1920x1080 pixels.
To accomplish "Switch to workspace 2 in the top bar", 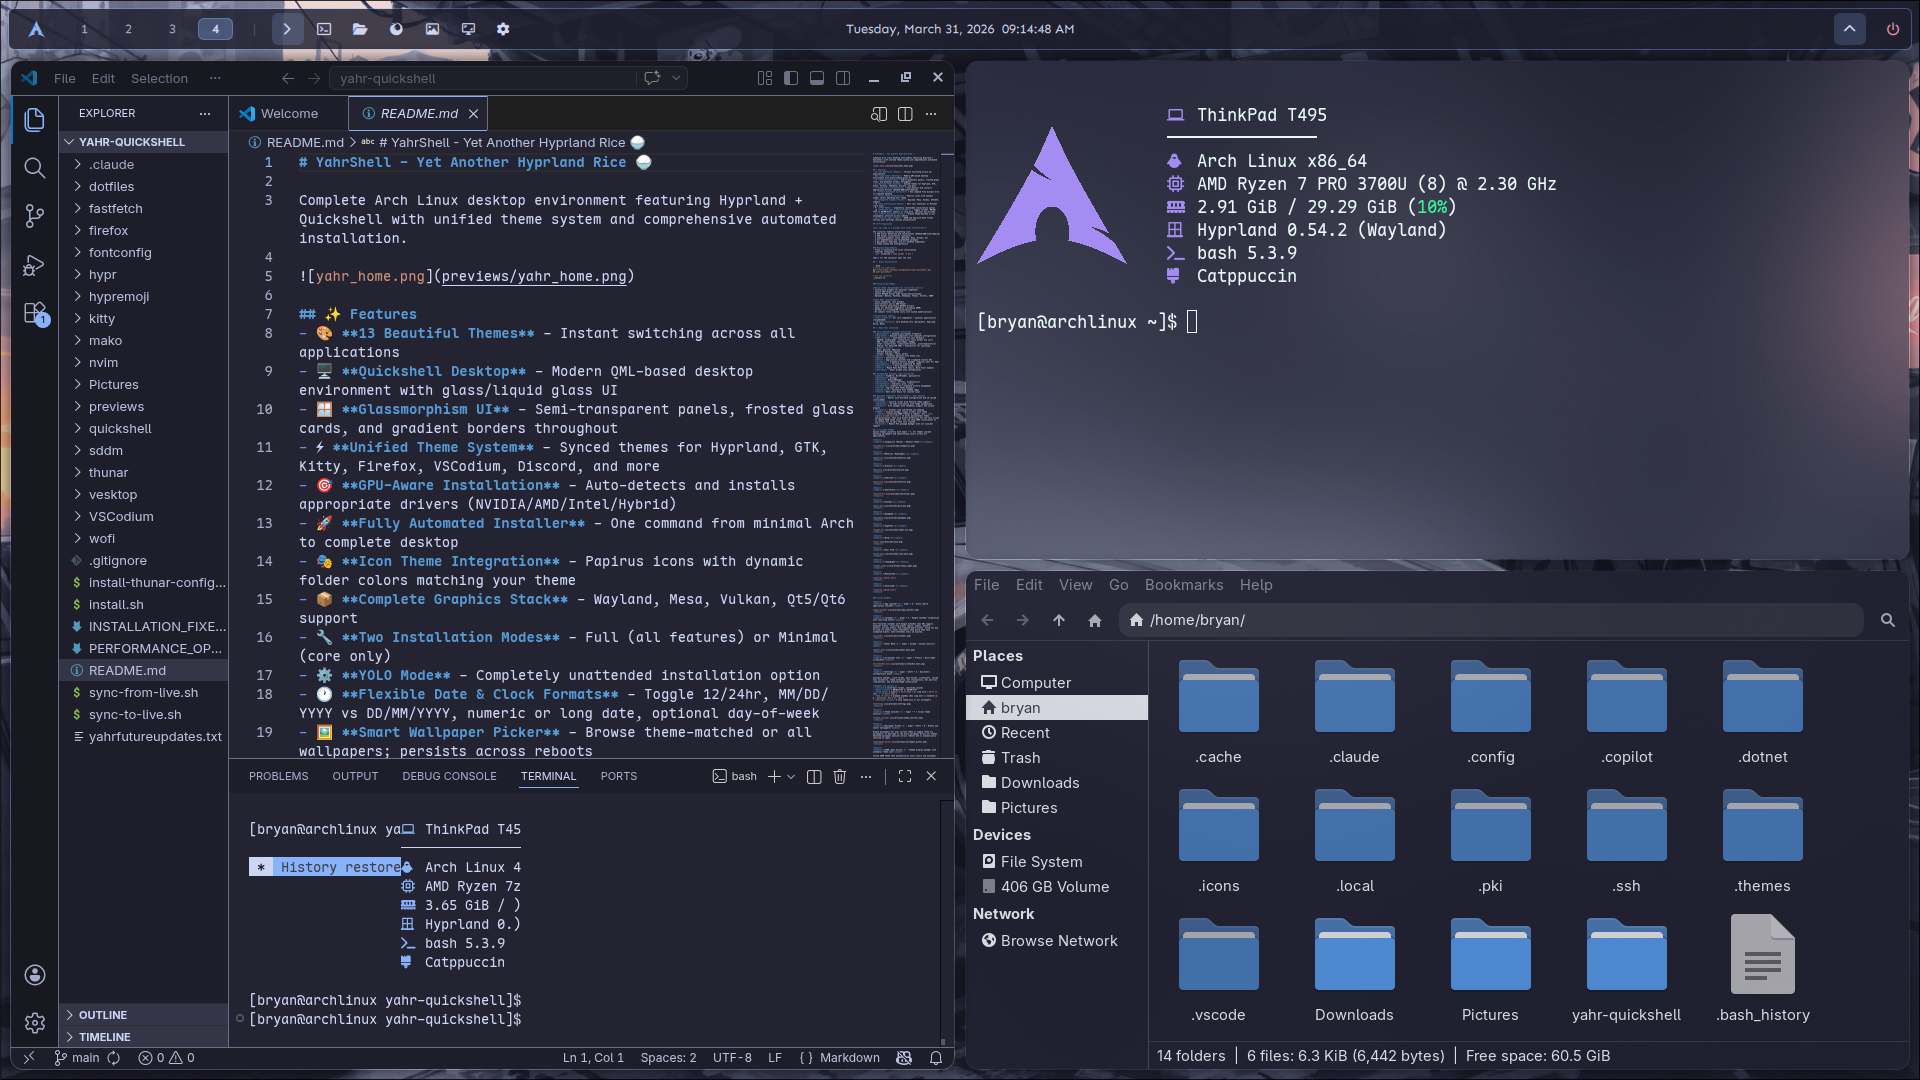I will coord(128,29).
